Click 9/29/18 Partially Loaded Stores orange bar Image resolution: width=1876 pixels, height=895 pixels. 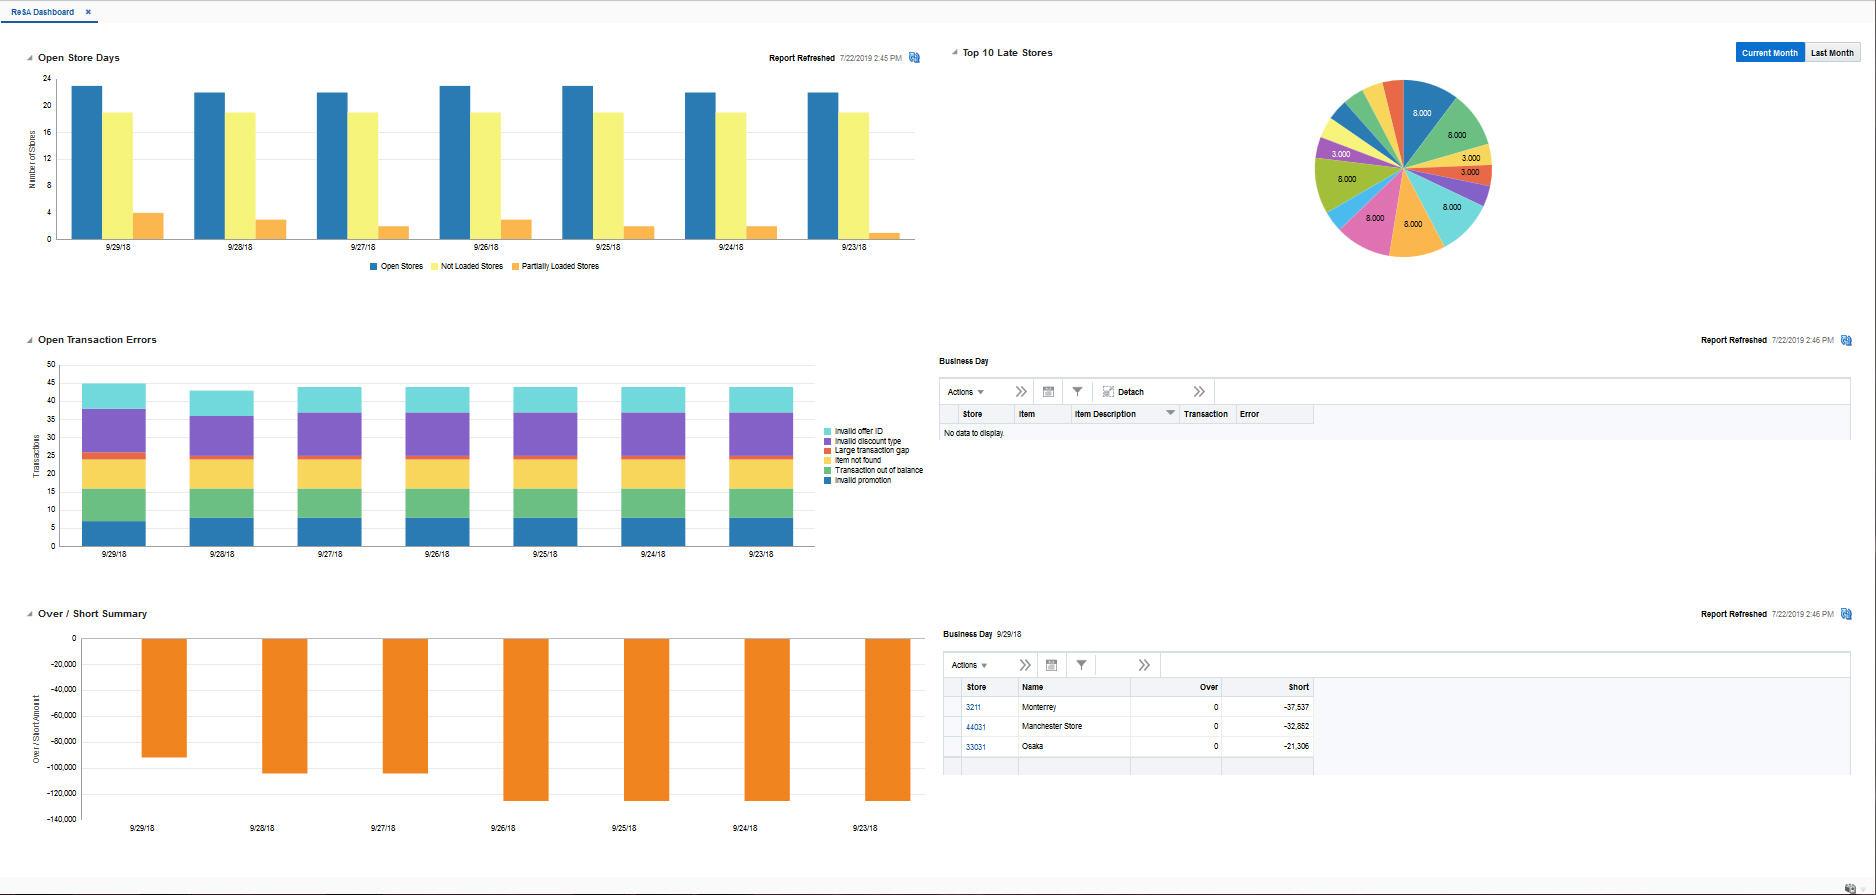pos(148,226)
